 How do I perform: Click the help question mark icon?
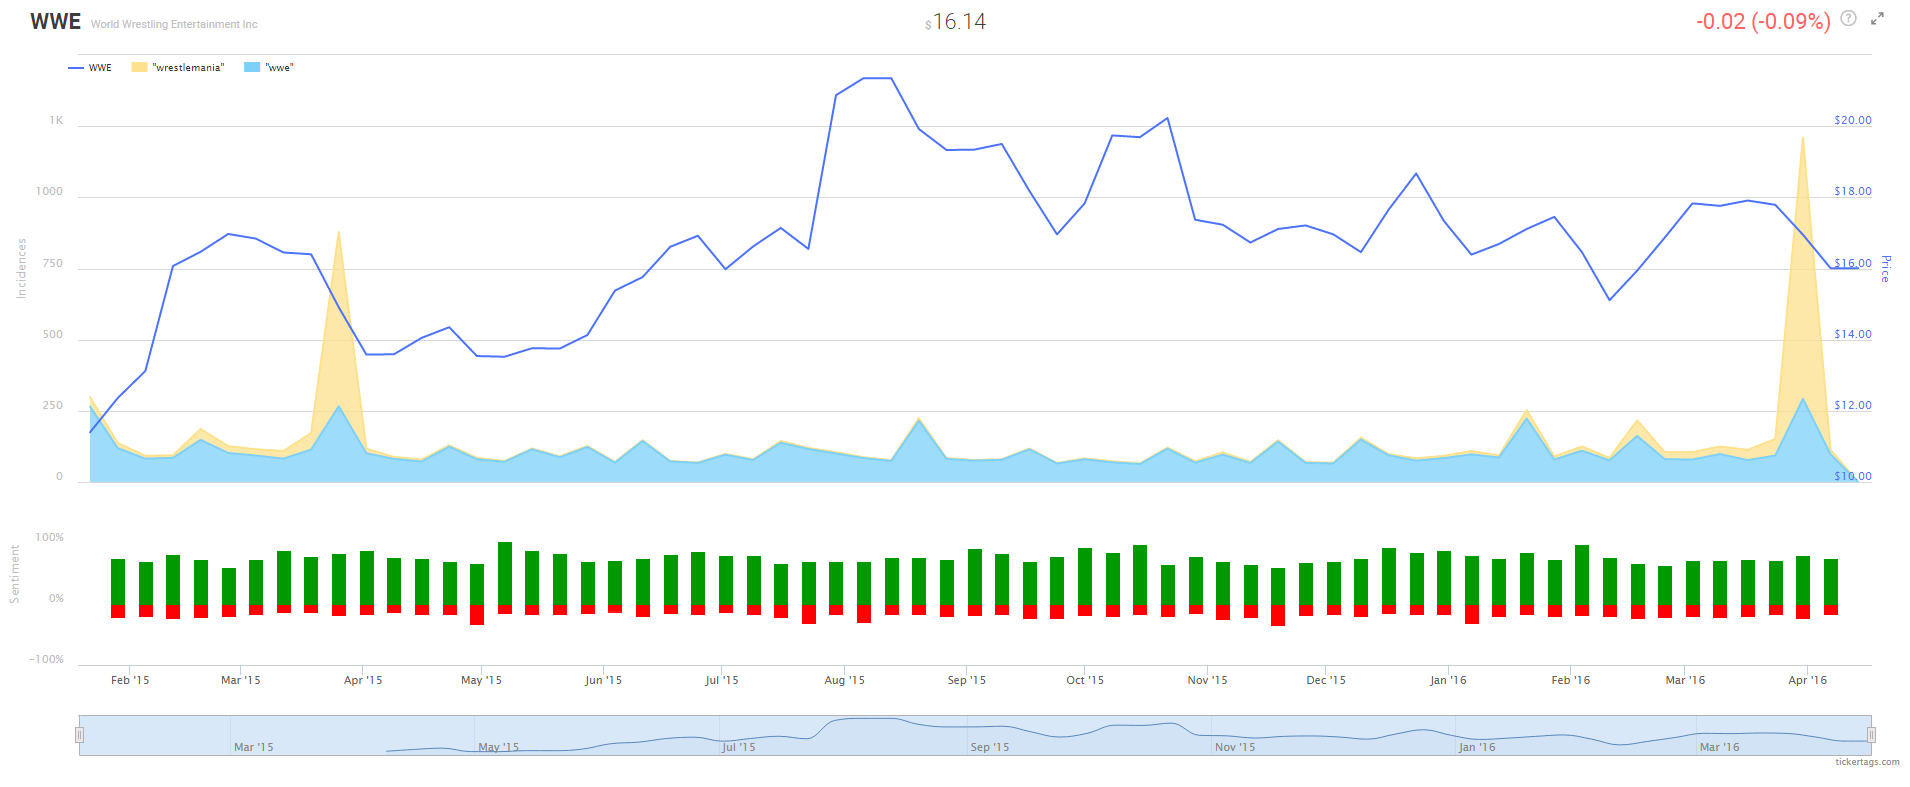[1849, 18]
